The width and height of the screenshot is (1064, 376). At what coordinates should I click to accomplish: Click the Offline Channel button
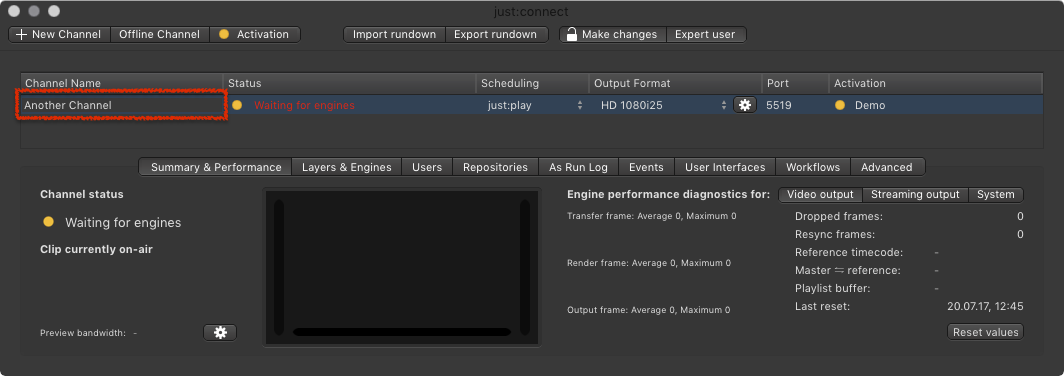click(159, 34)
